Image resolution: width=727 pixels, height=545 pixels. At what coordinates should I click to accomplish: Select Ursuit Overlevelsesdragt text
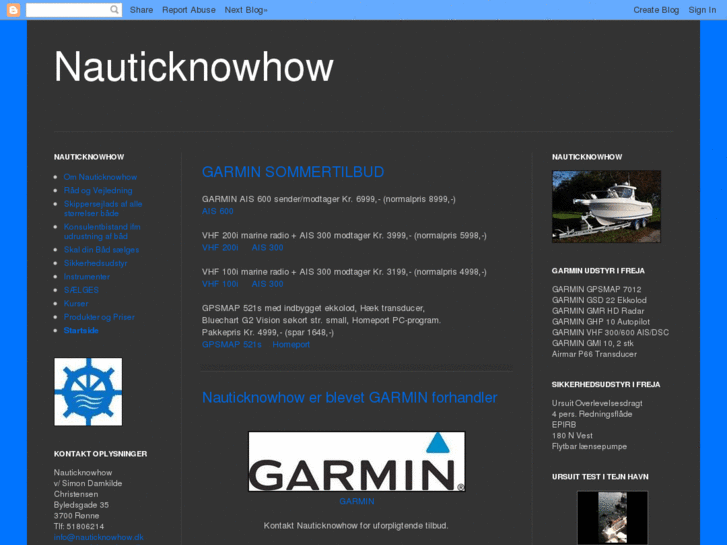tap(597, 403)
